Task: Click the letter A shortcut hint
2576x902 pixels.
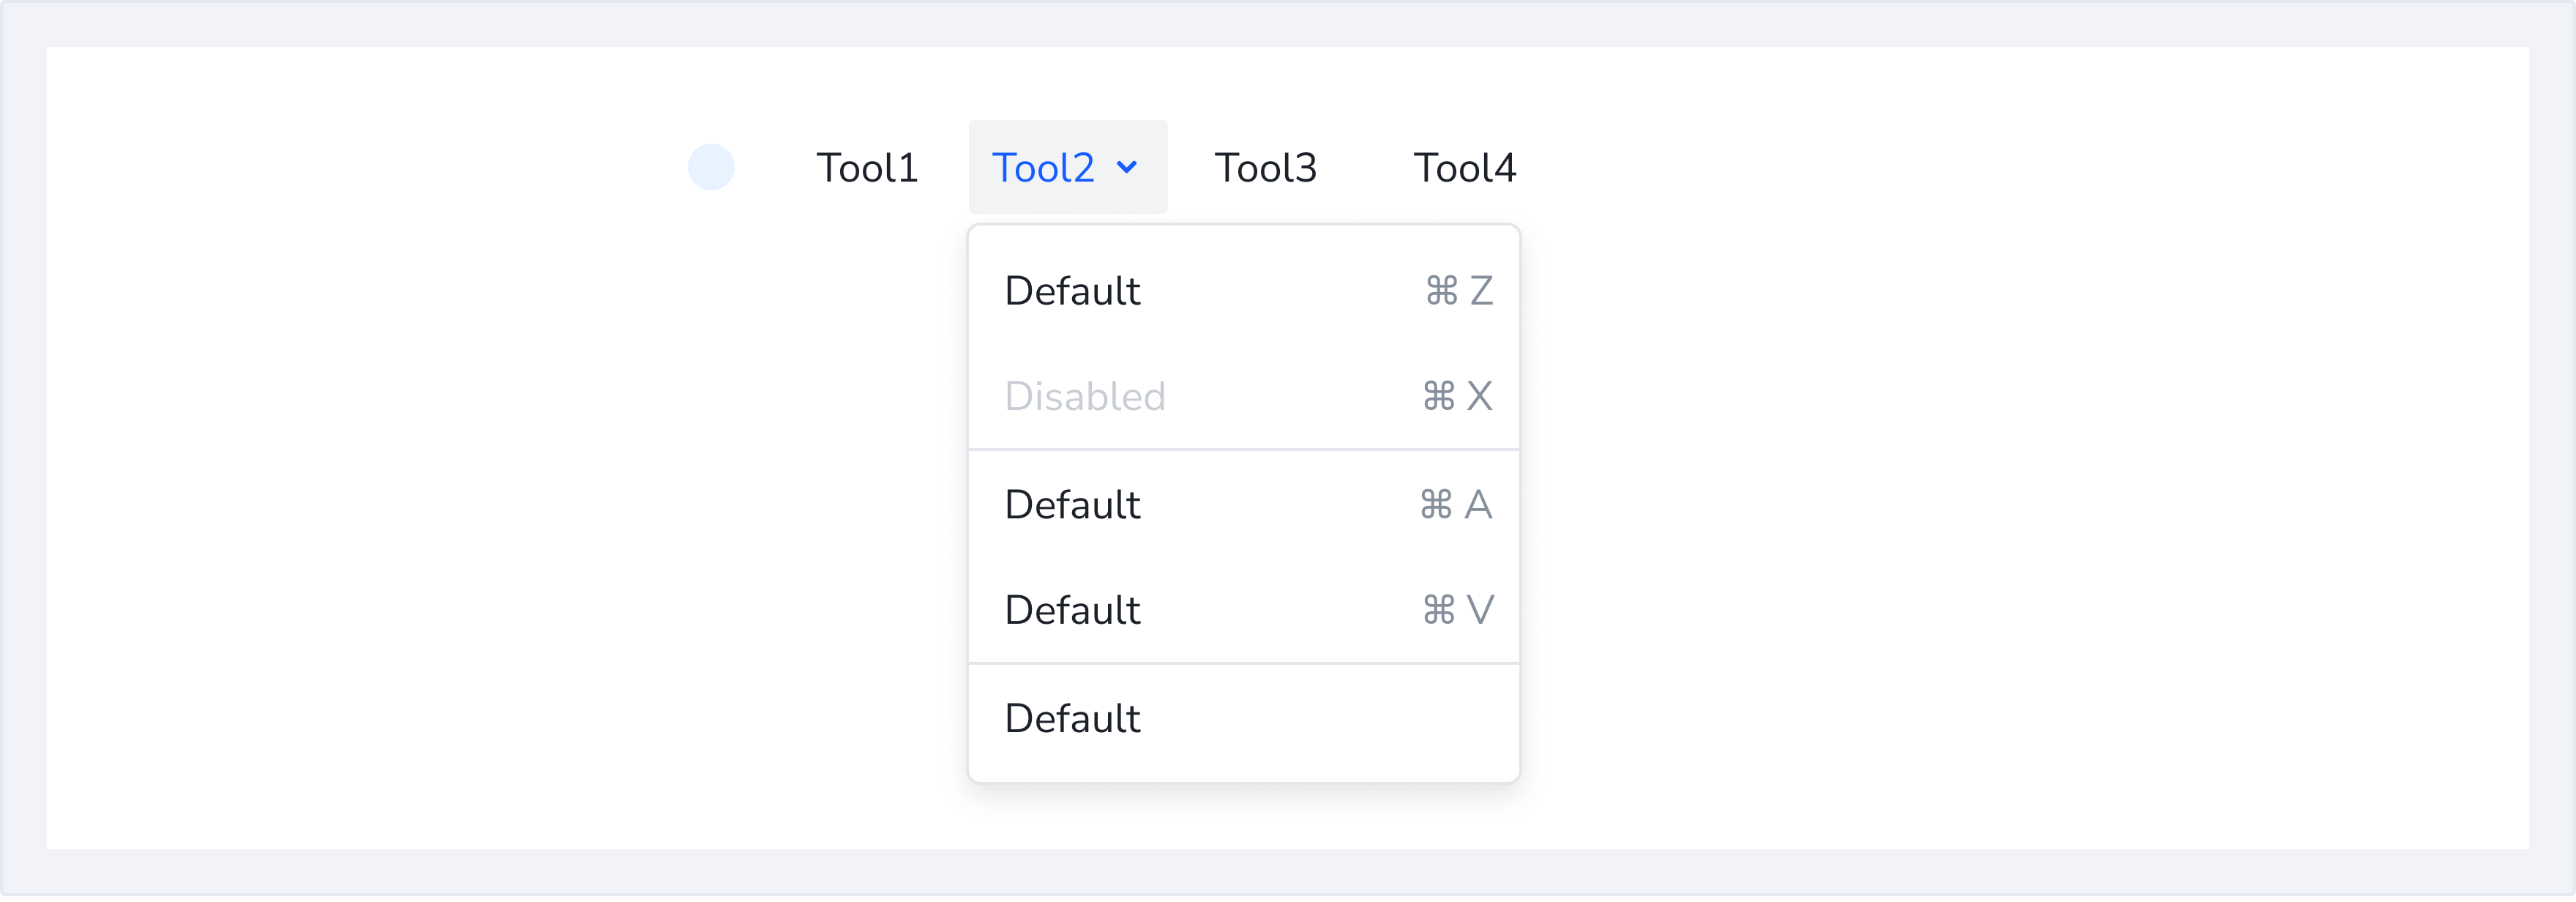Action: tap(1478, 505)
